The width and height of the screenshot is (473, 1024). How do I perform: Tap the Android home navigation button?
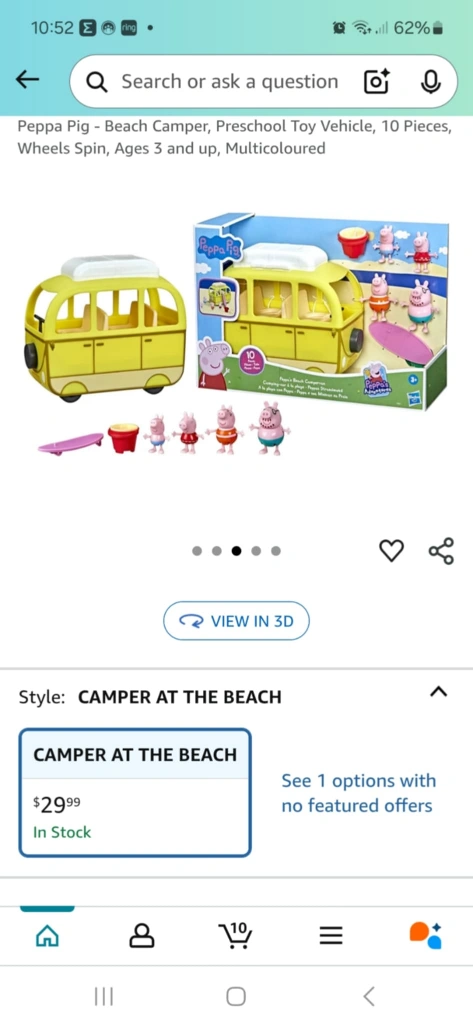[x=236, y=996]
